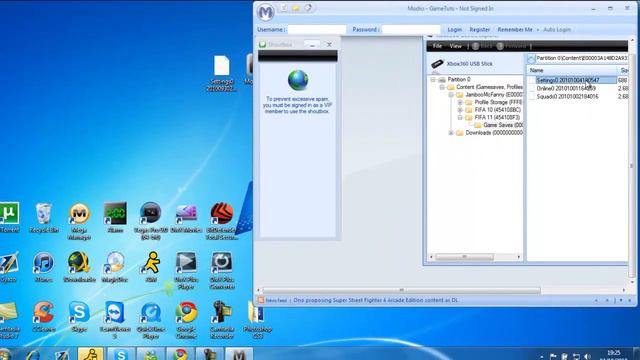Click the News Feed icon in status bar
The height and width of the screenshot is (360, 640).
[261, 300]
